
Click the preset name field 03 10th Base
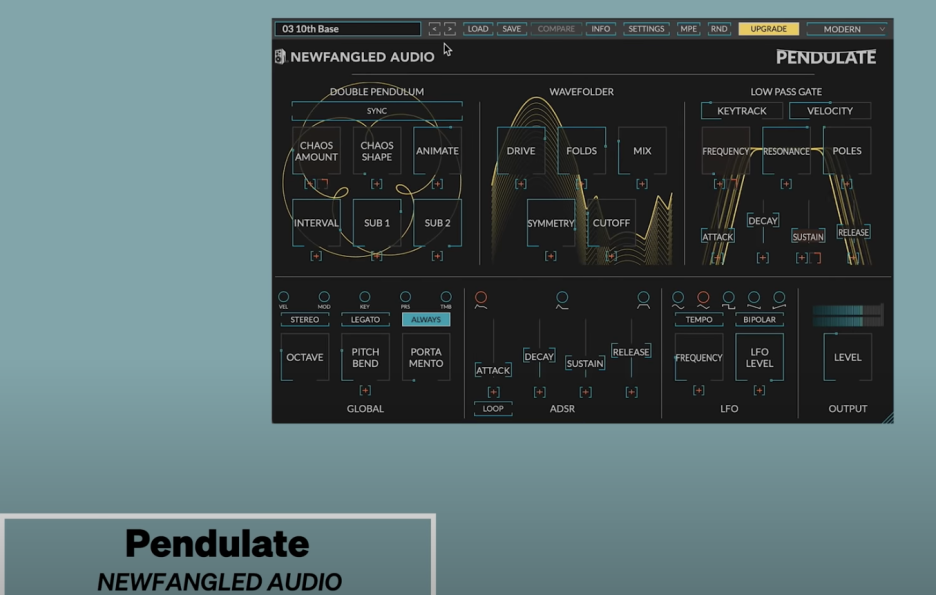point(347,29)
